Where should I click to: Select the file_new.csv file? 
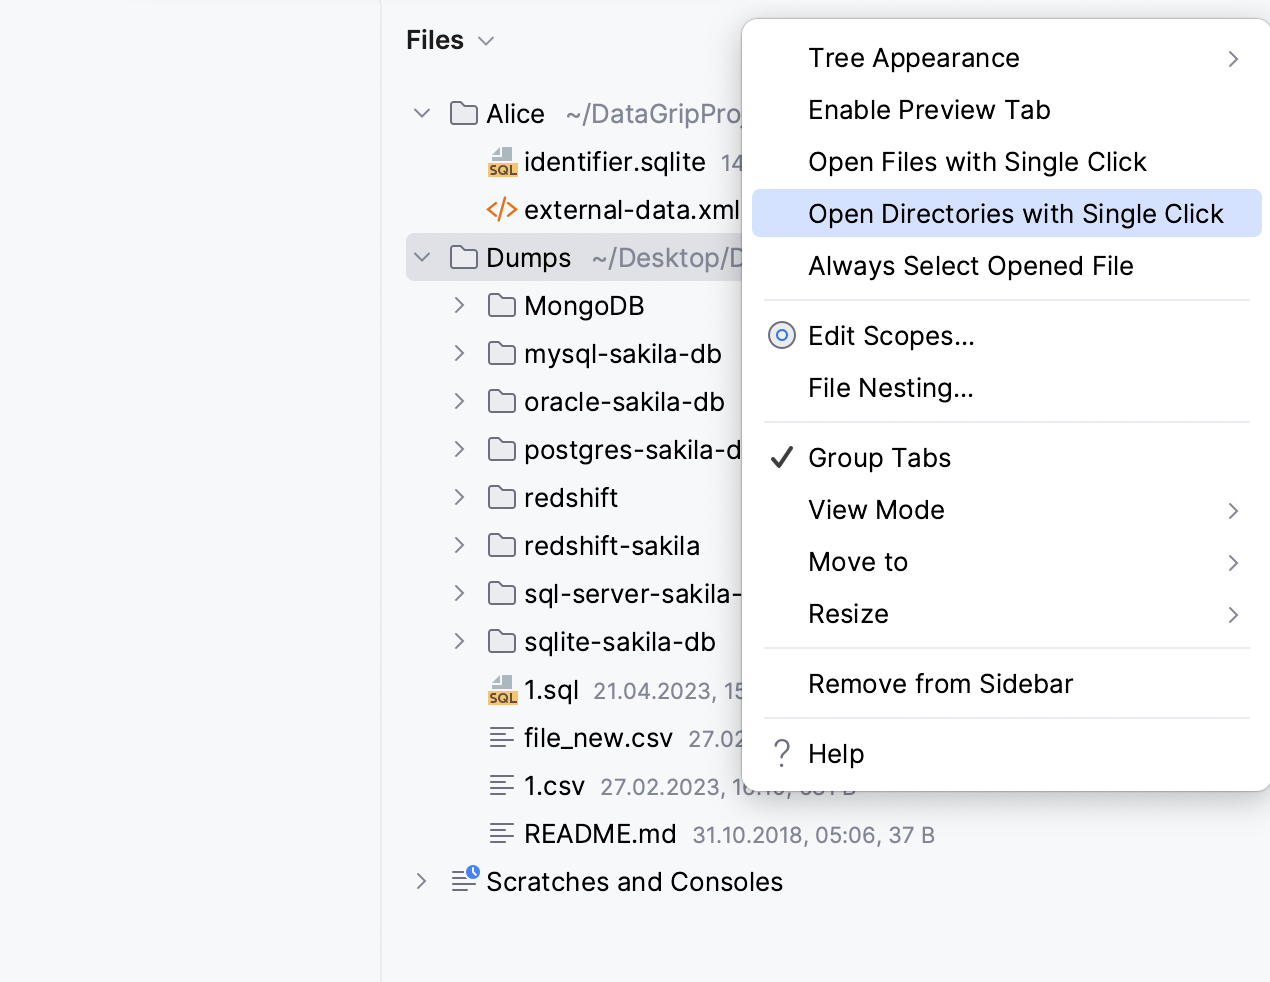(597, 738)
